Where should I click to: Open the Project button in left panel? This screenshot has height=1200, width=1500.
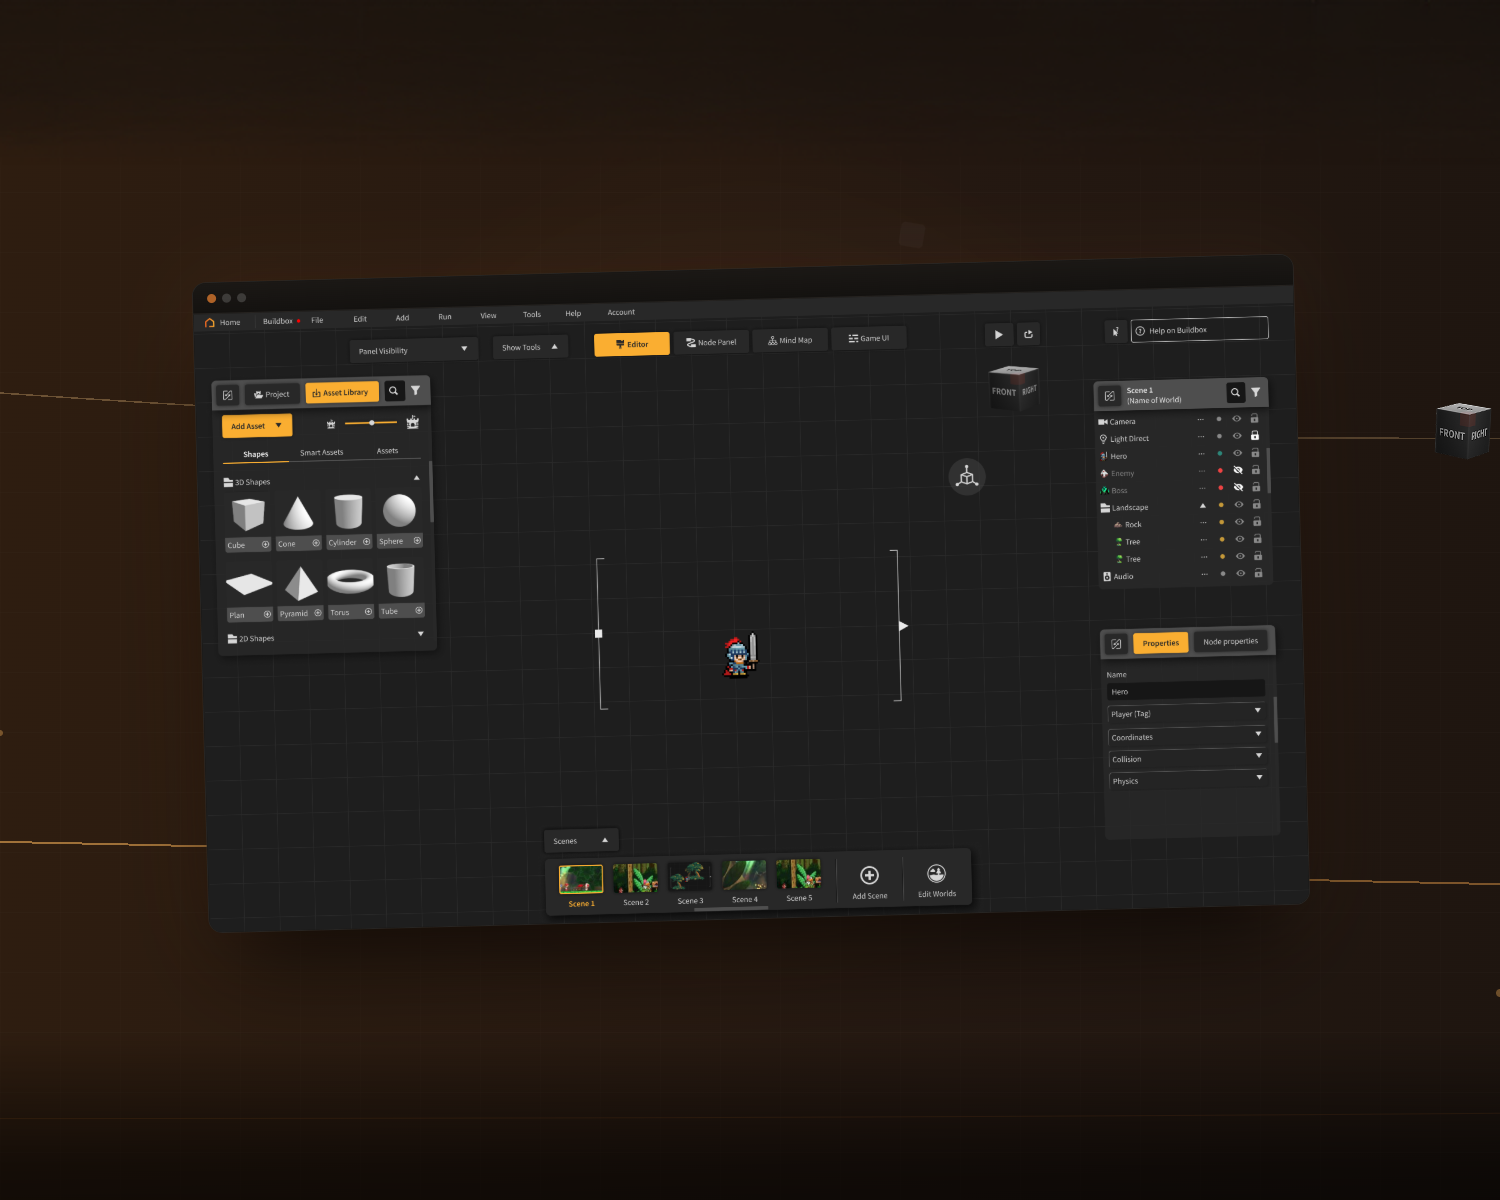point(272,394)
